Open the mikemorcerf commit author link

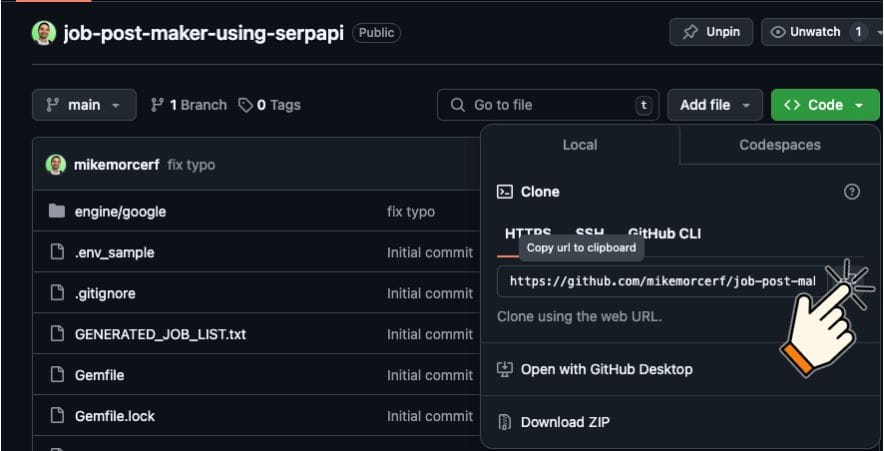tap(117, 165)
